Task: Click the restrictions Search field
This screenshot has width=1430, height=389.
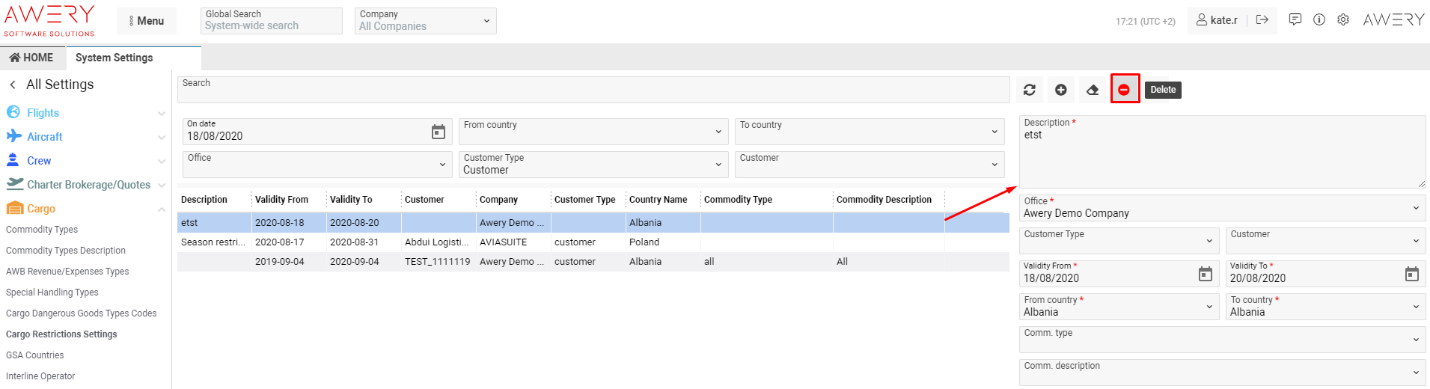Action: [x=593, y=89]
